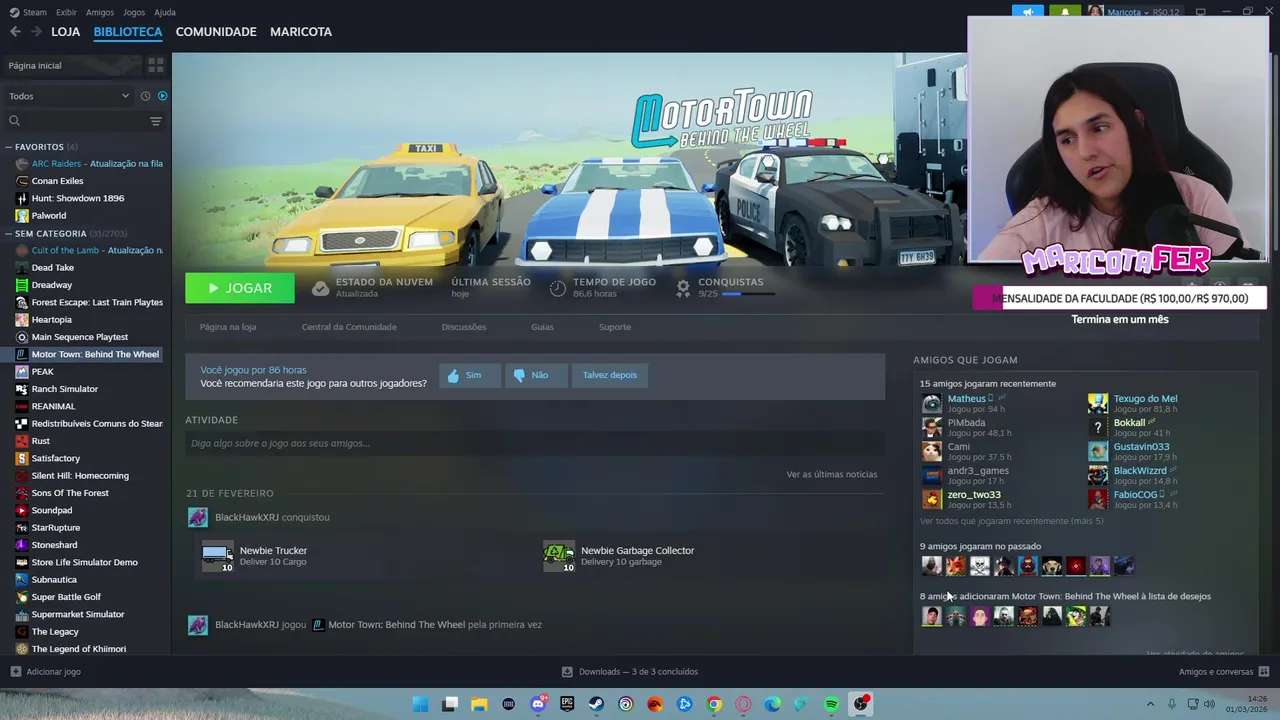The height and width of the screenshot is (720, 1280).
Task: Open Epic Games Launcher from taskbar
Action: 567,704
